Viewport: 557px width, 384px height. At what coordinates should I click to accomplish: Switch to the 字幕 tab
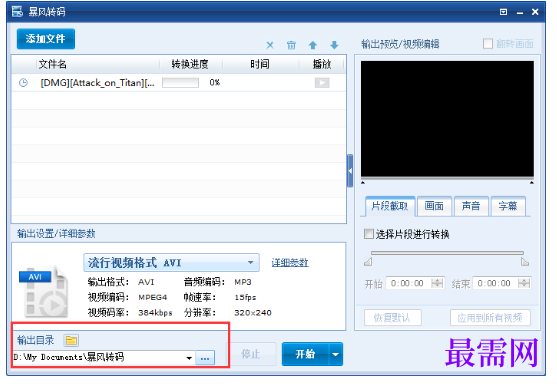click(x=508, y=206)
